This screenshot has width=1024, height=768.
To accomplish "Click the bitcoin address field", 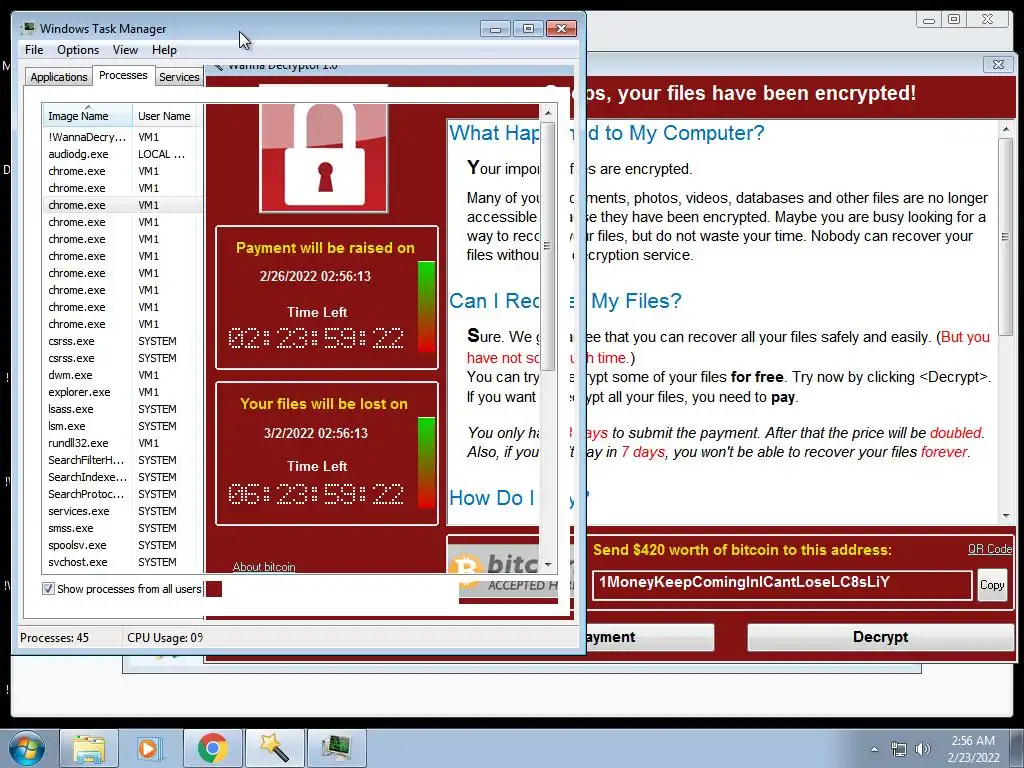I will point(782,584).
